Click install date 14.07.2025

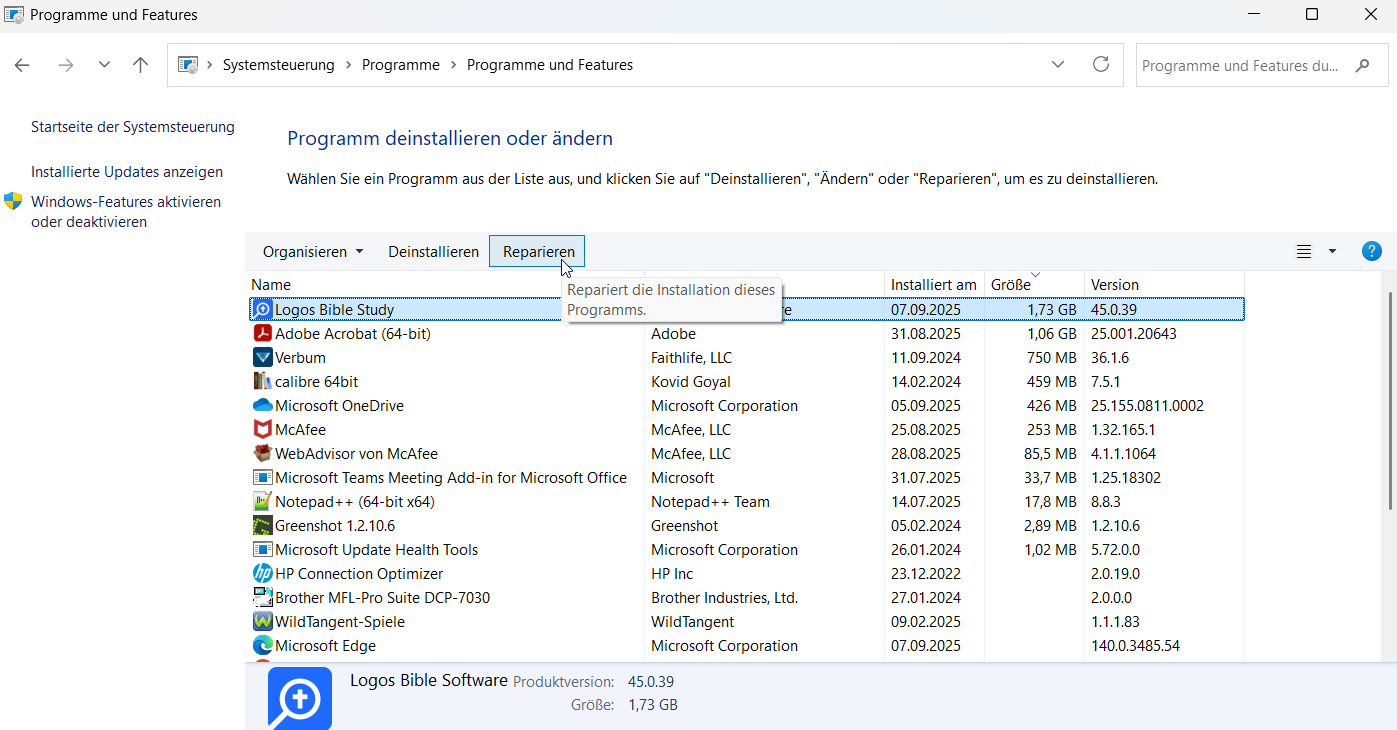pos(926,501)
